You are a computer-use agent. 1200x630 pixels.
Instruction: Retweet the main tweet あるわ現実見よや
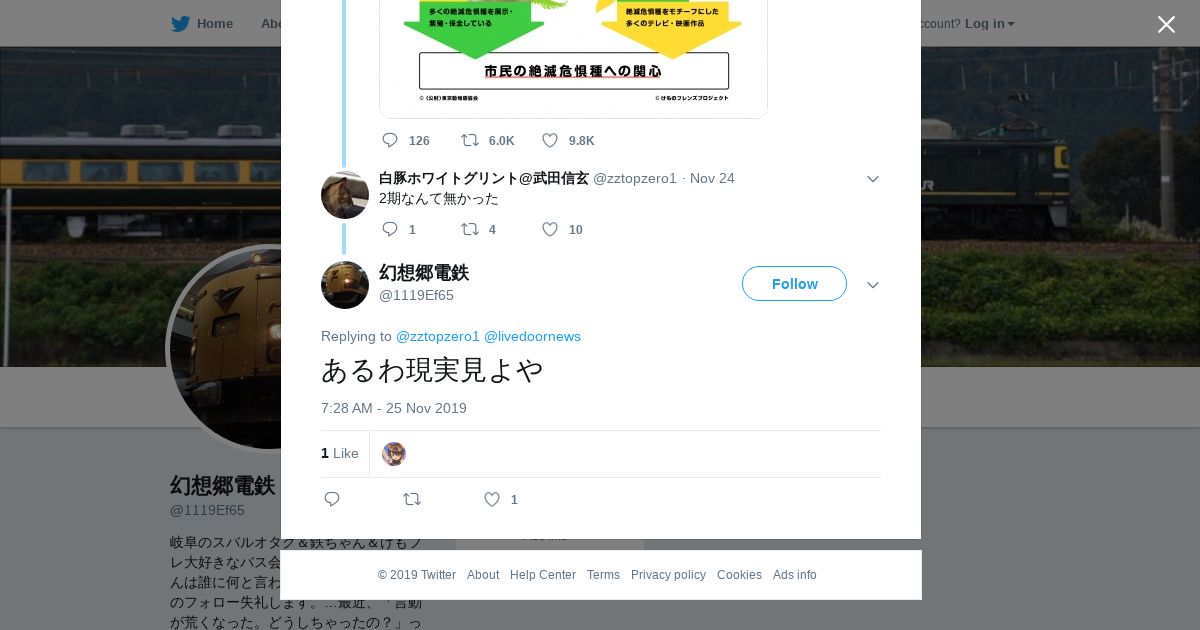pos(412,499)
